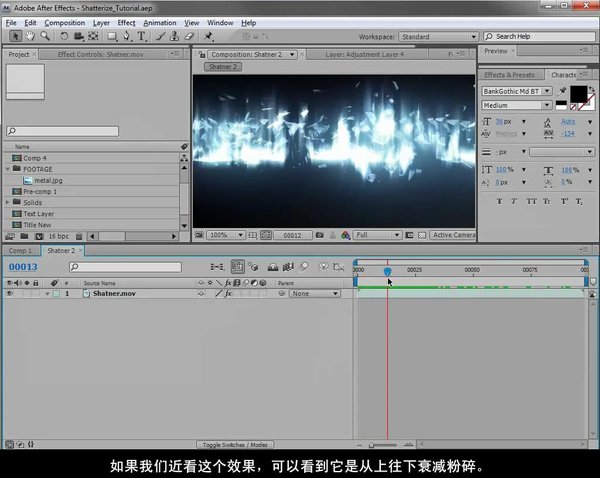
Task: Pick the Eraser tool
Action: 187,36
